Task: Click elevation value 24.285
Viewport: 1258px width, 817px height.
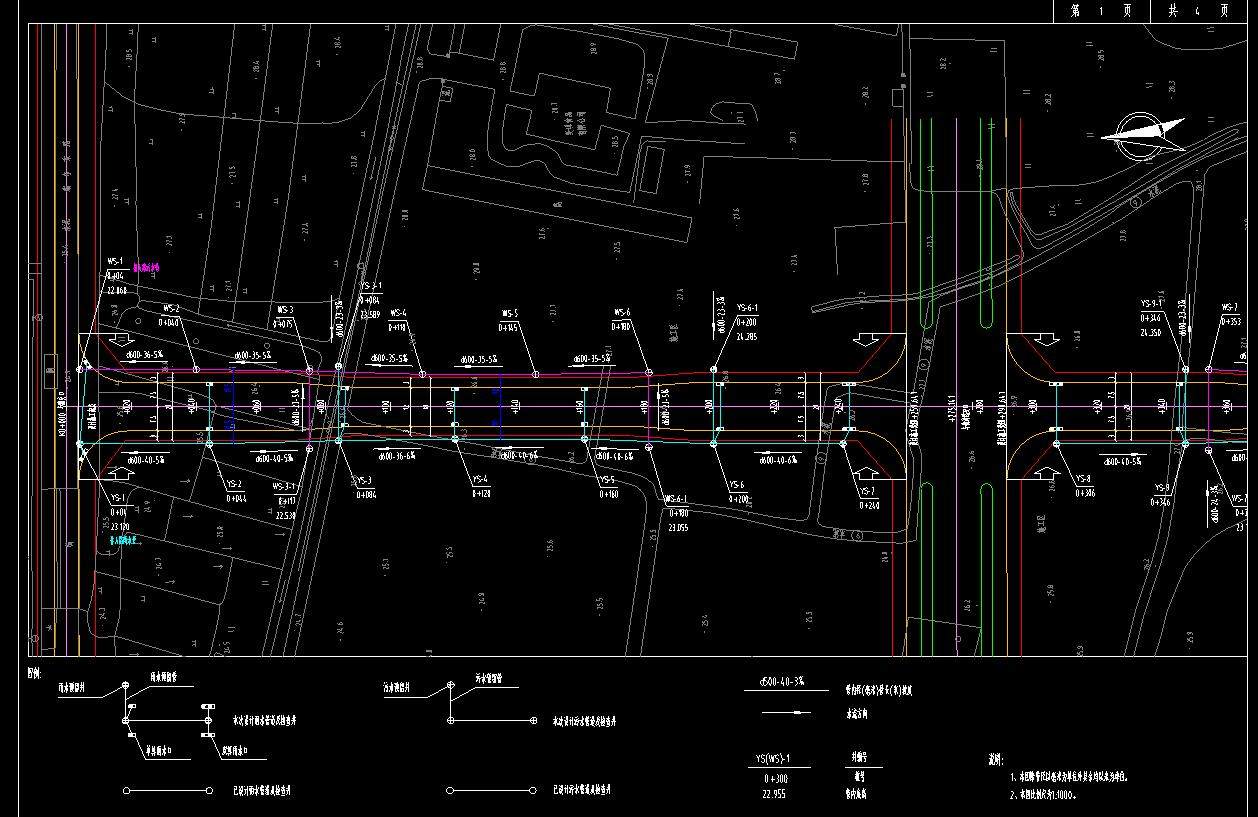Action: (x=747, y=337)
